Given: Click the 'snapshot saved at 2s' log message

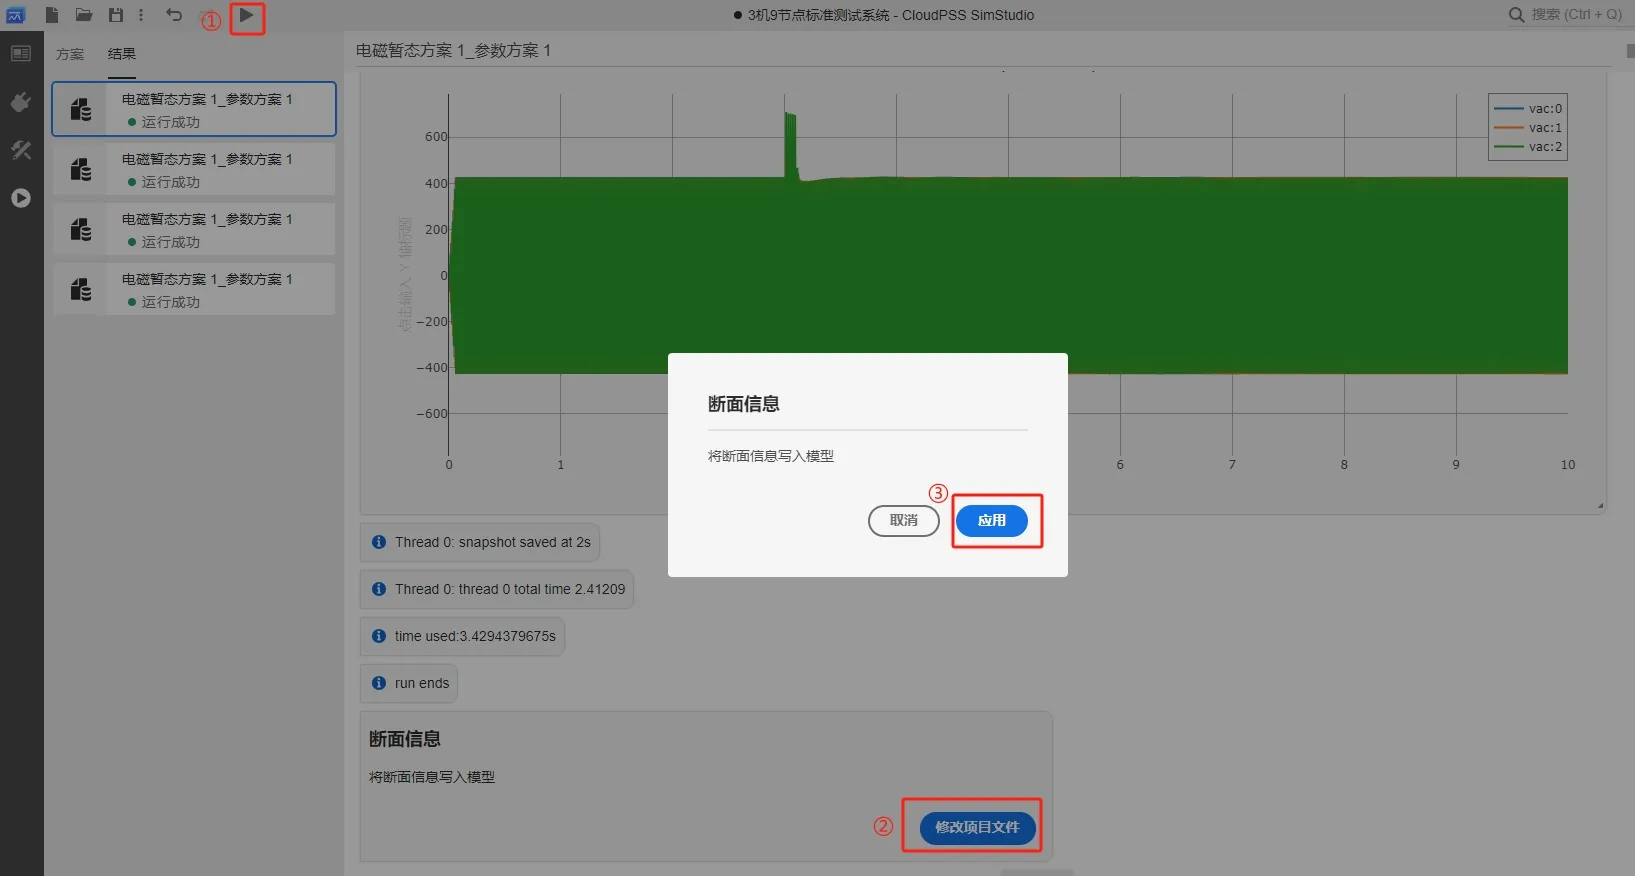Looking at the screenshot, I should tap(480, 542).
